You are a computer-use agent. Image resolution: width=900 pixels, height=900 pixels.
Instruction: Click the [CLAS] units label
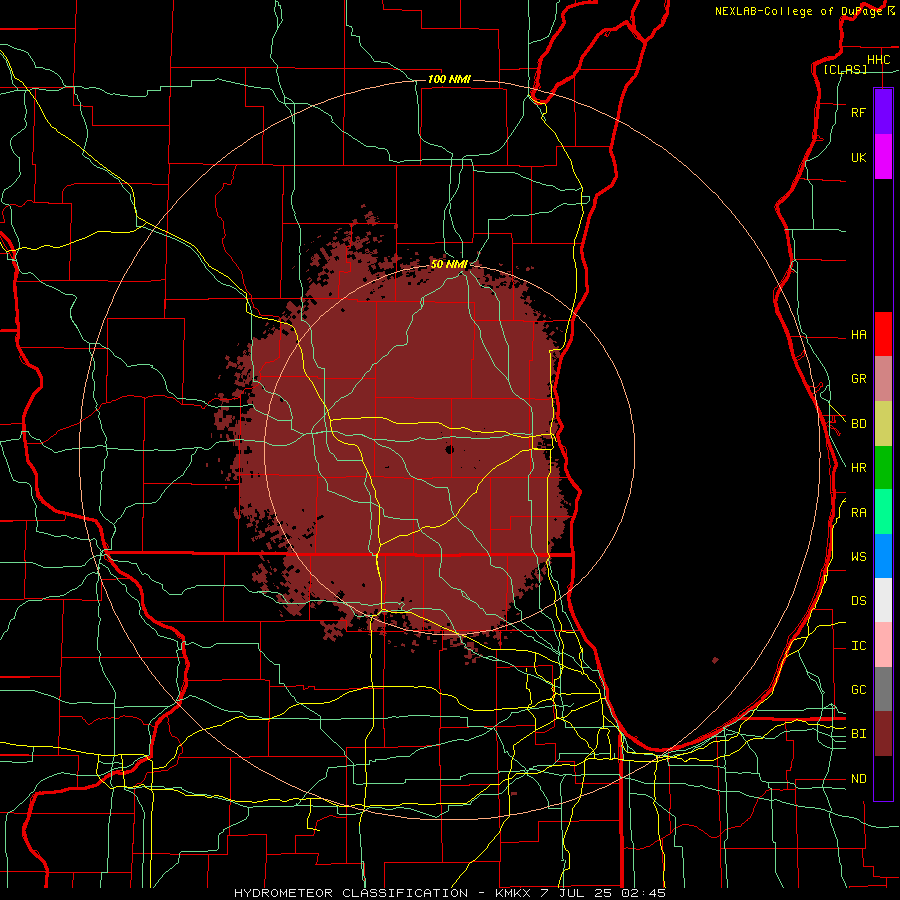click(x=845, y=69)
